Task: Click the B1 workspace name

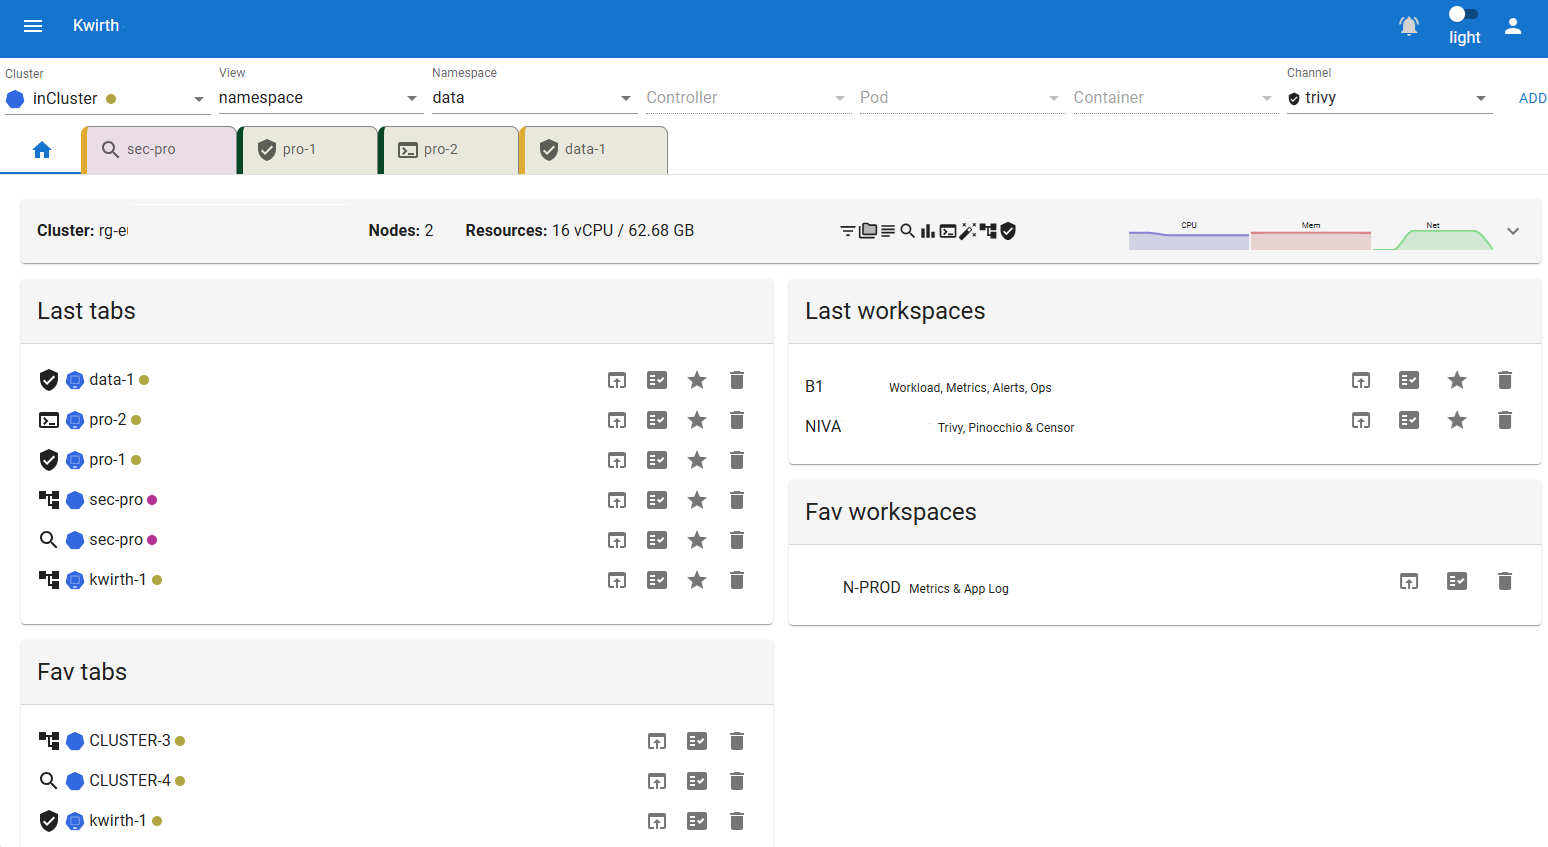Action: [814, 387]
